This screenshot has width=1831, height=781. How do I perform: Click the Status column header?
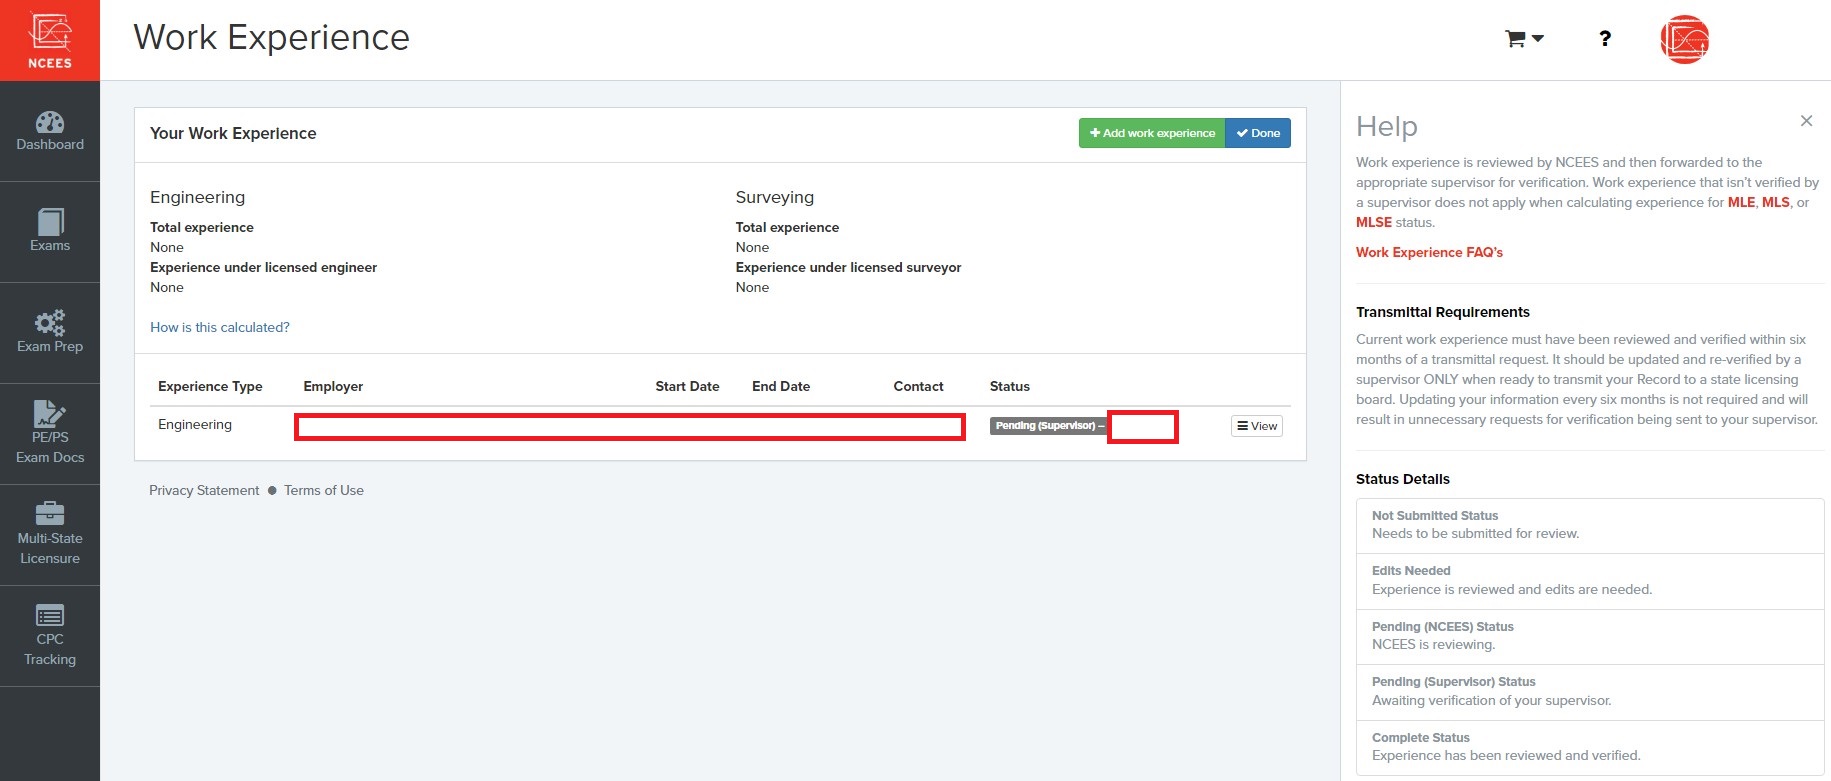(1009, 386)
